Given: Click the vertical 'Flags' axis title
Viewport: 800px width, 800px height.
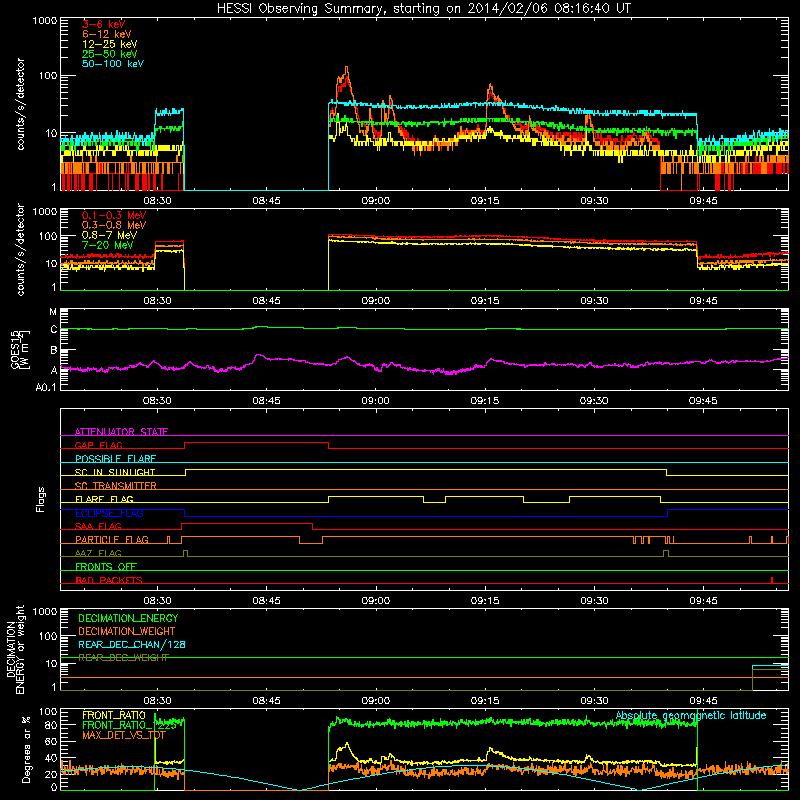Looking at the screenshot, I should point(41,499).
